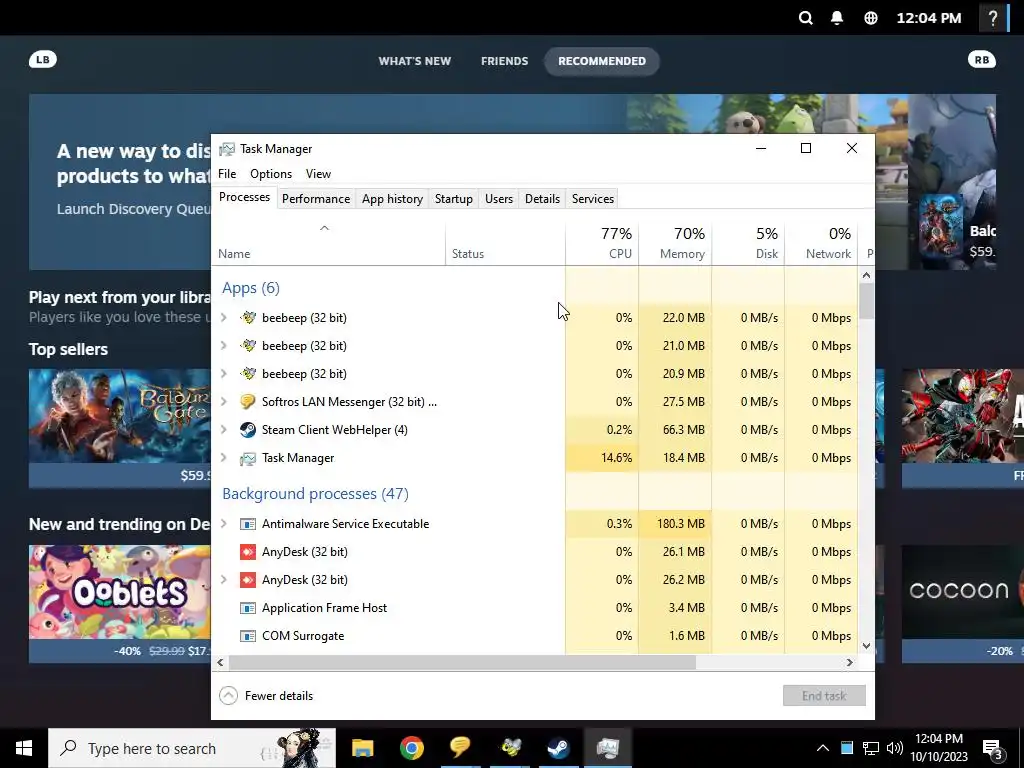Open Google Chrome from the taskbar
This screenshot has width=1024, height=768.
point(411,748)
